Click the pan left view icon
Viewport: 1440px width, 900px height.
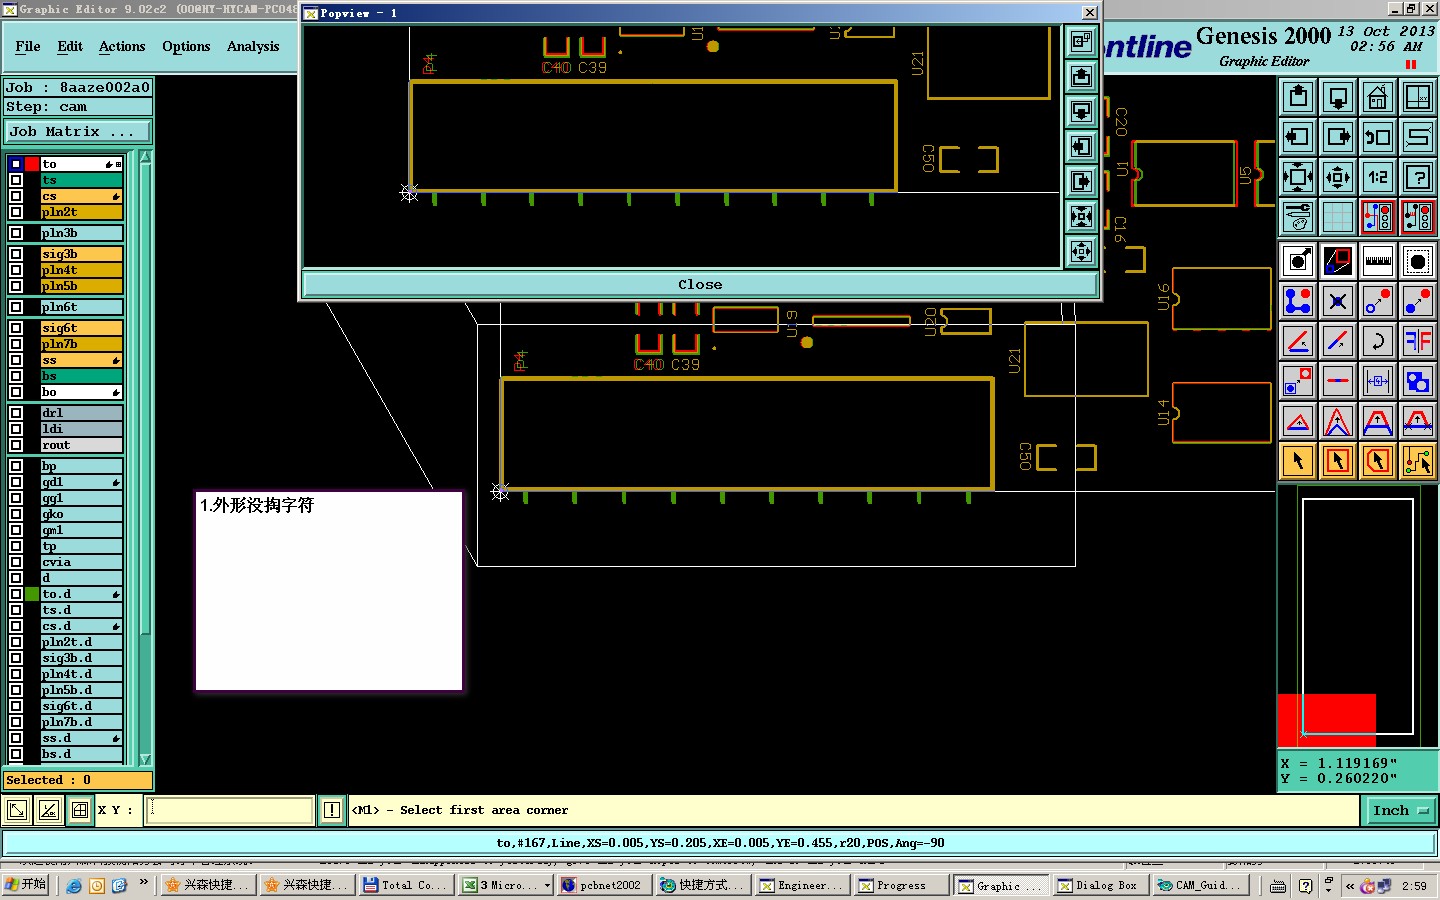click(1298, 137)
